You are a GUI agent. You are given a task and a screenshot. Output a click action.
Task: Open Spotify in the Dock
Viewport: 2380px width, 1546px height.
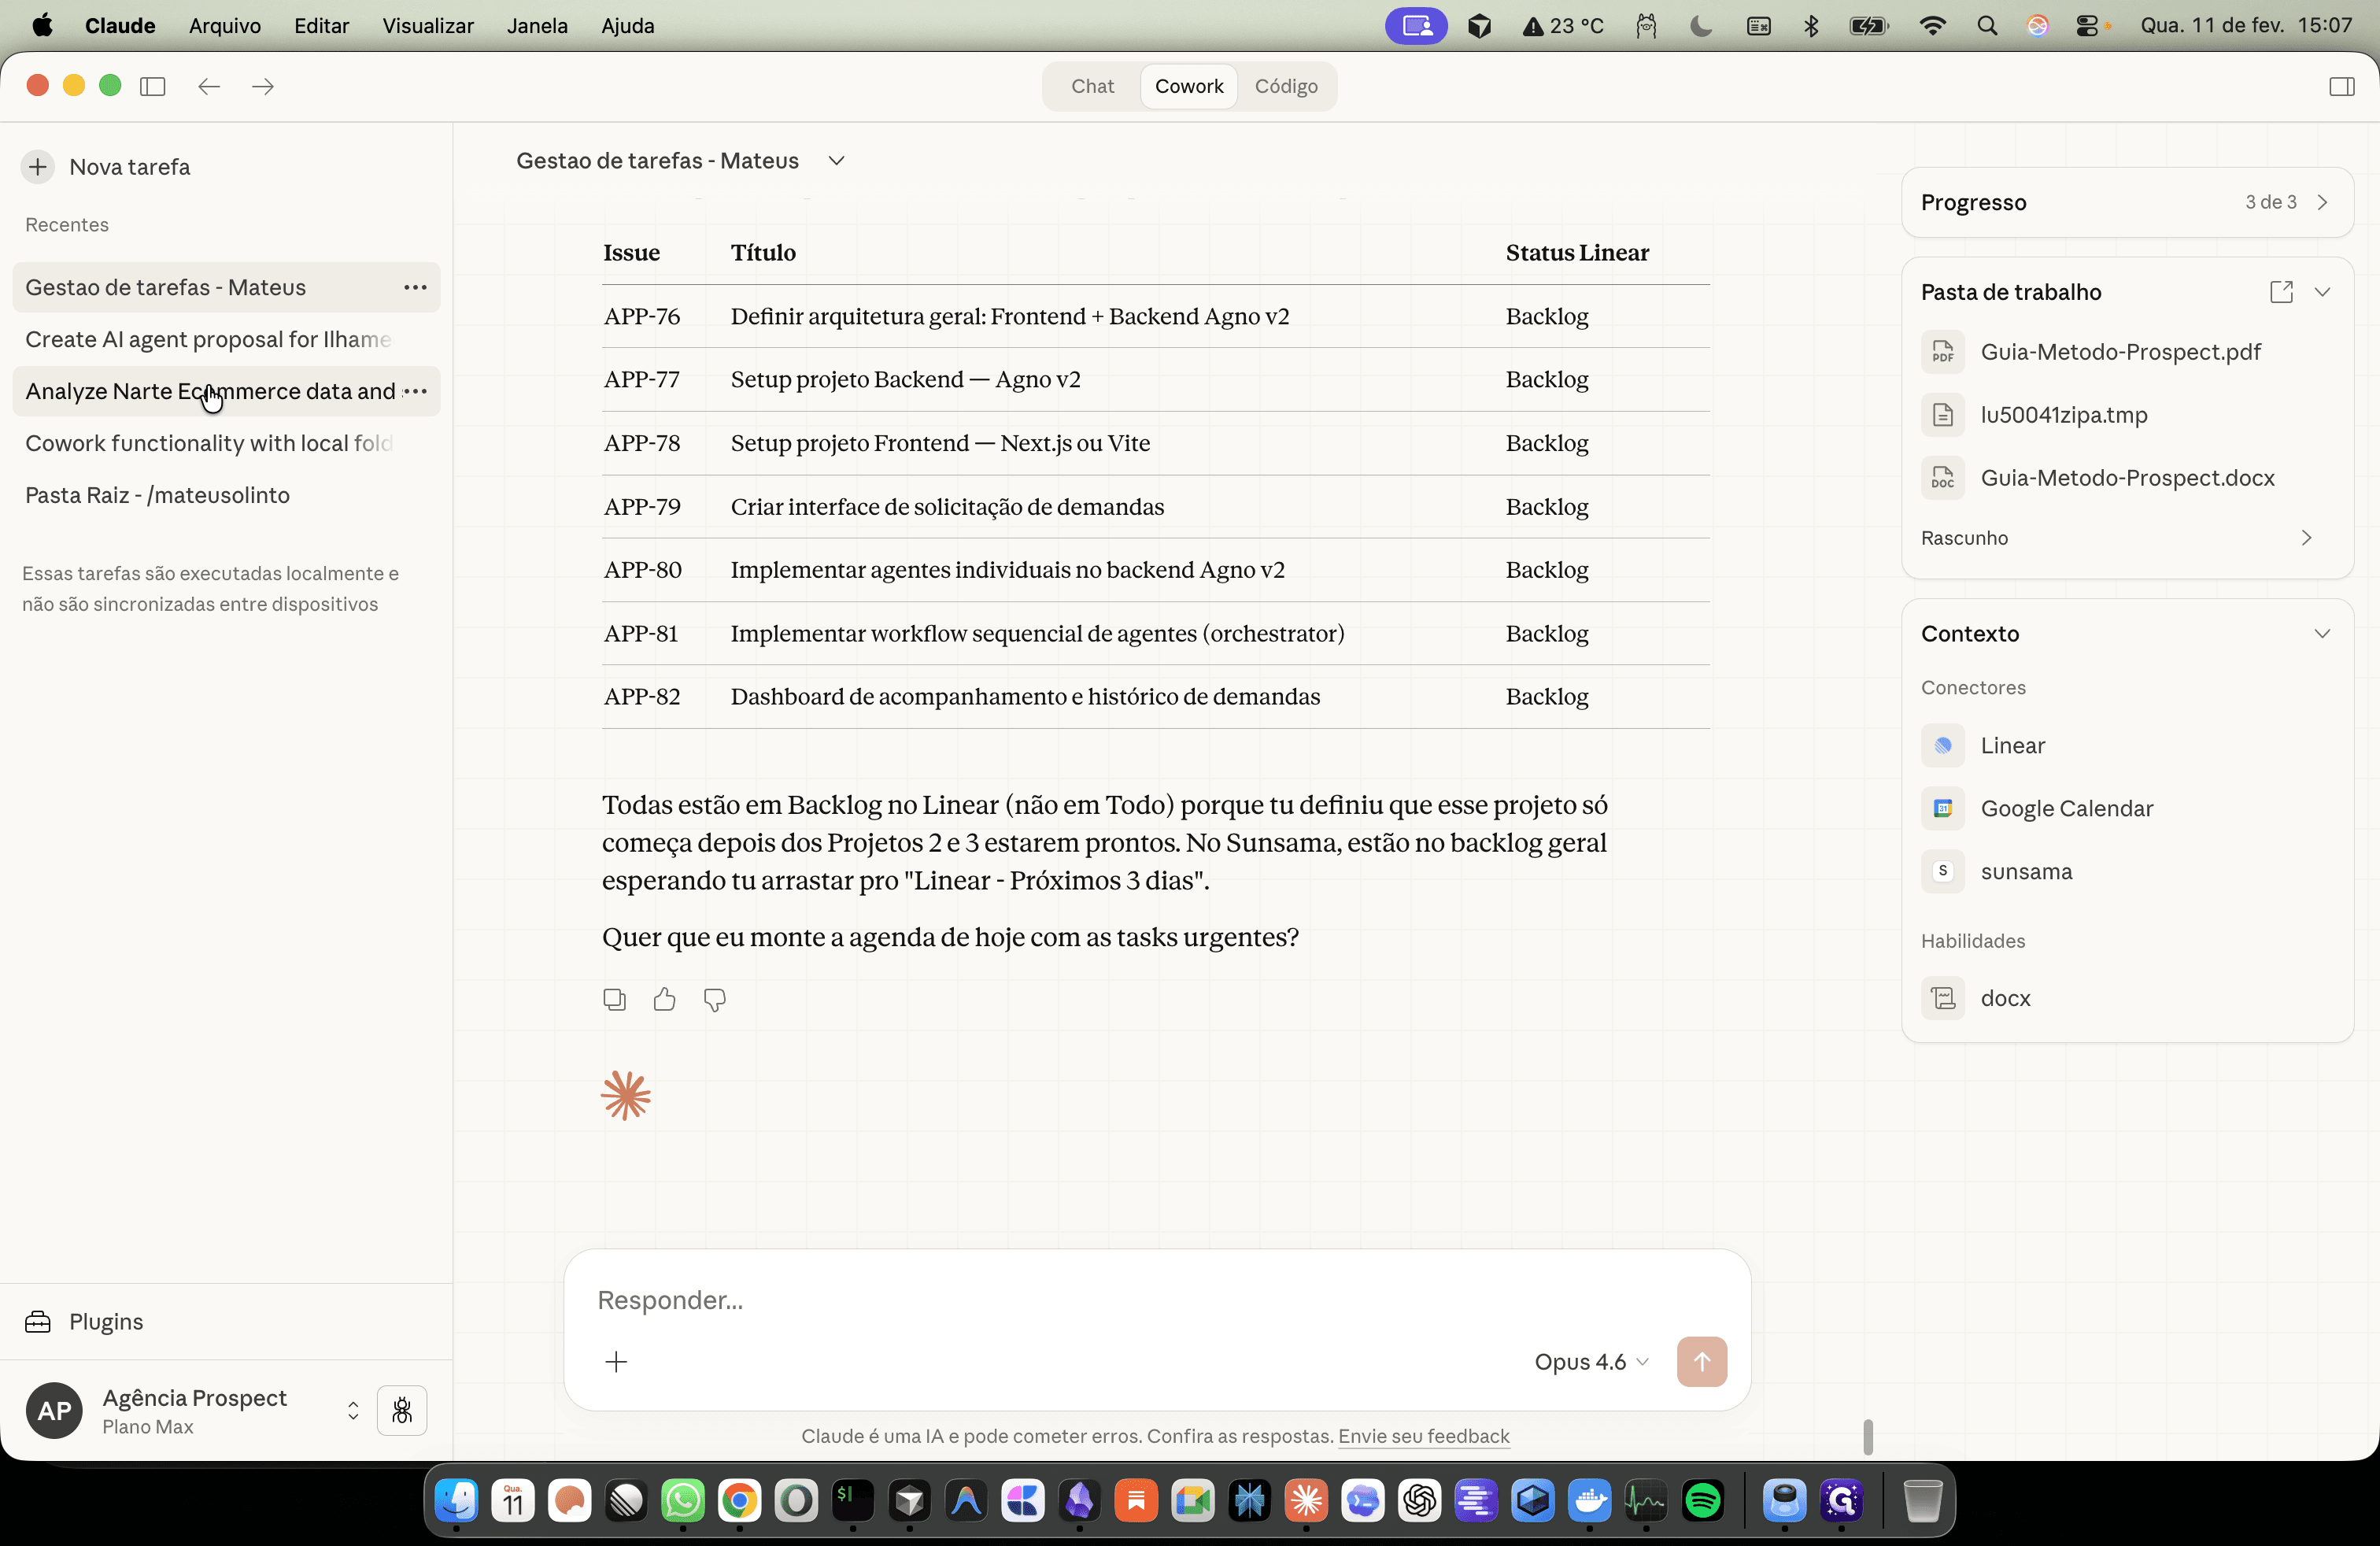click(x=1702, y=1501)
